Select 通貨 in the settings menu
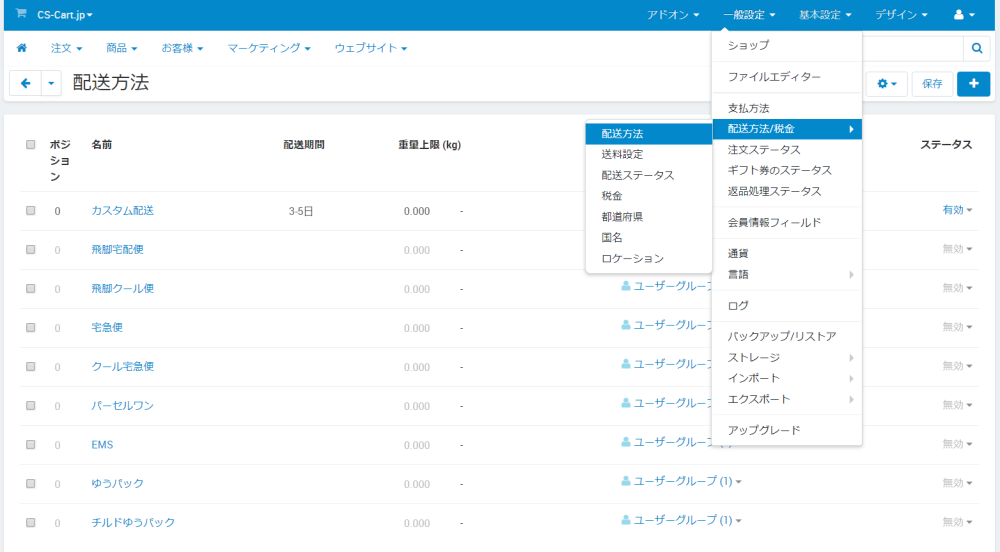The height and width of the screenshot is (552, 1000). 786,254
